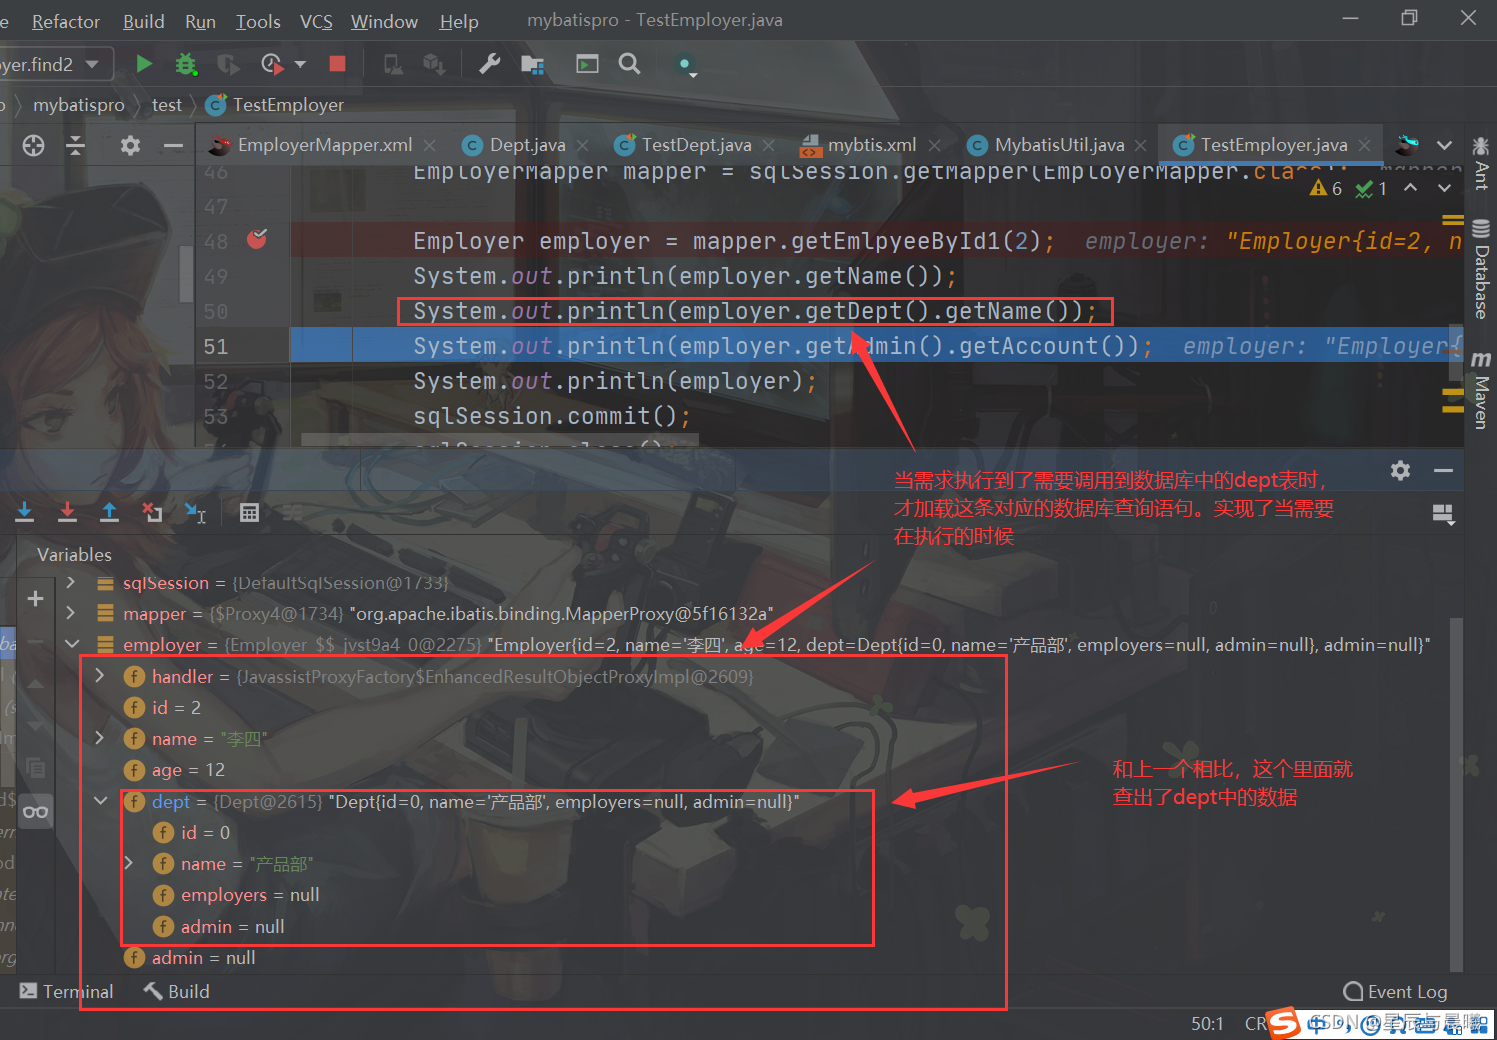Close the TestEmployer.java tab
This screenshot has width=1497, height=1040.
(1365, 145)
